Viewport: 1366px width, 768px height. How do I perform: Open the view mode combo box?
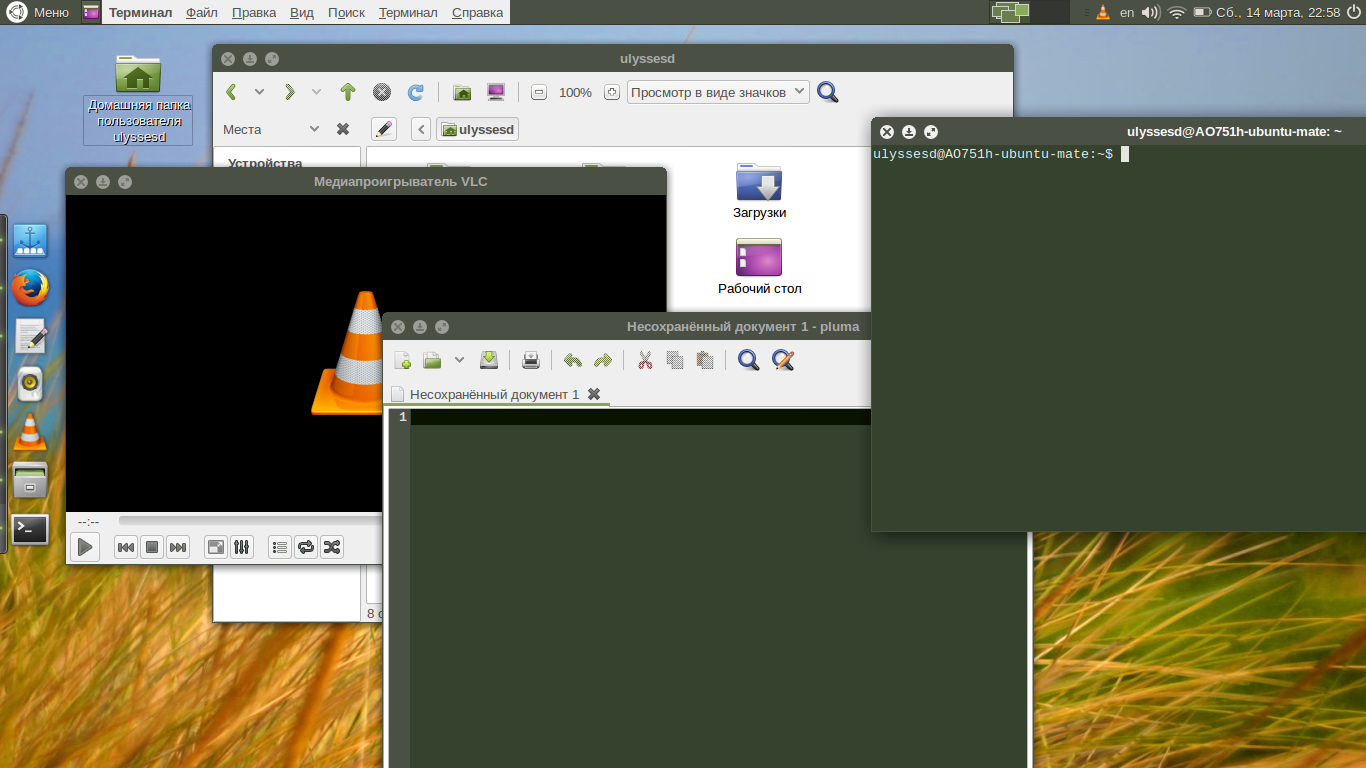click(718, 92)
